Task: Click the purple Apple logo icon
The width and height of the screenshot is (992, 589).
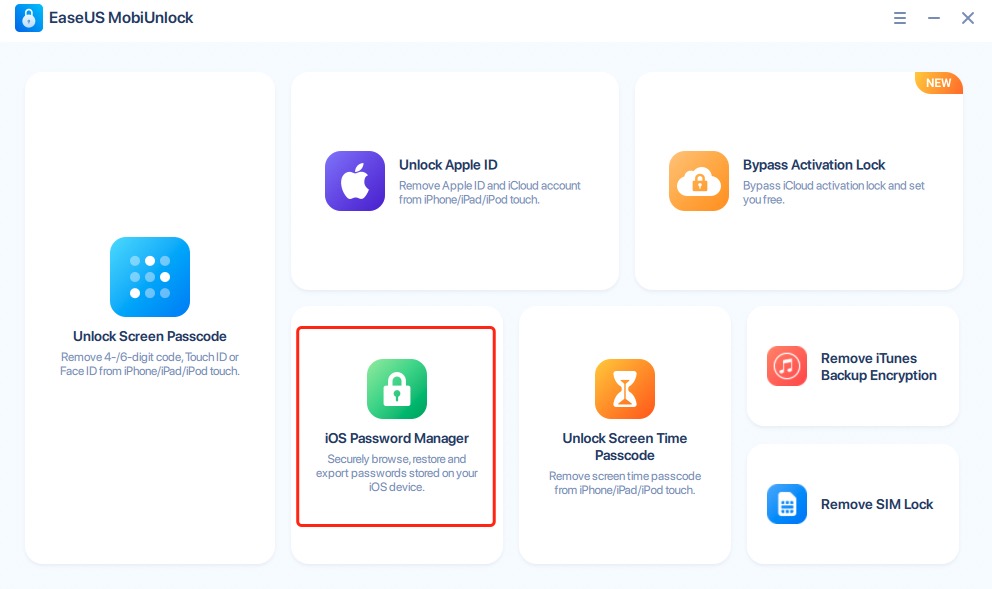Action: point(355,181)
